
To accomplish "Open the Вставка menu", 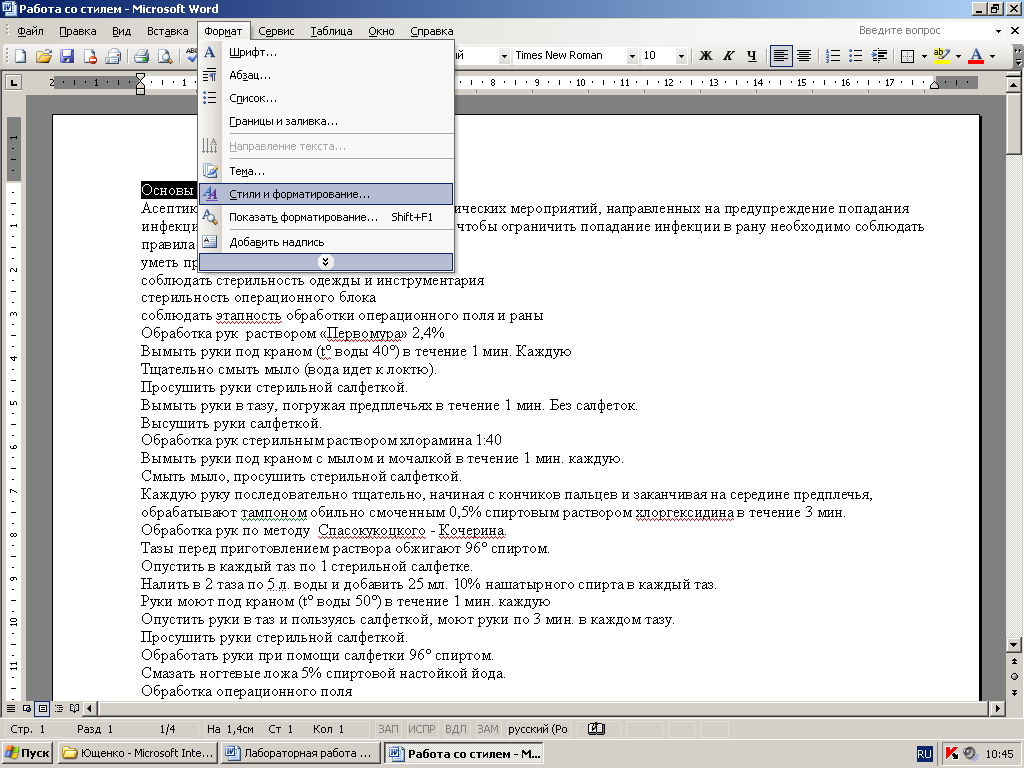I will tap(167, 31).
